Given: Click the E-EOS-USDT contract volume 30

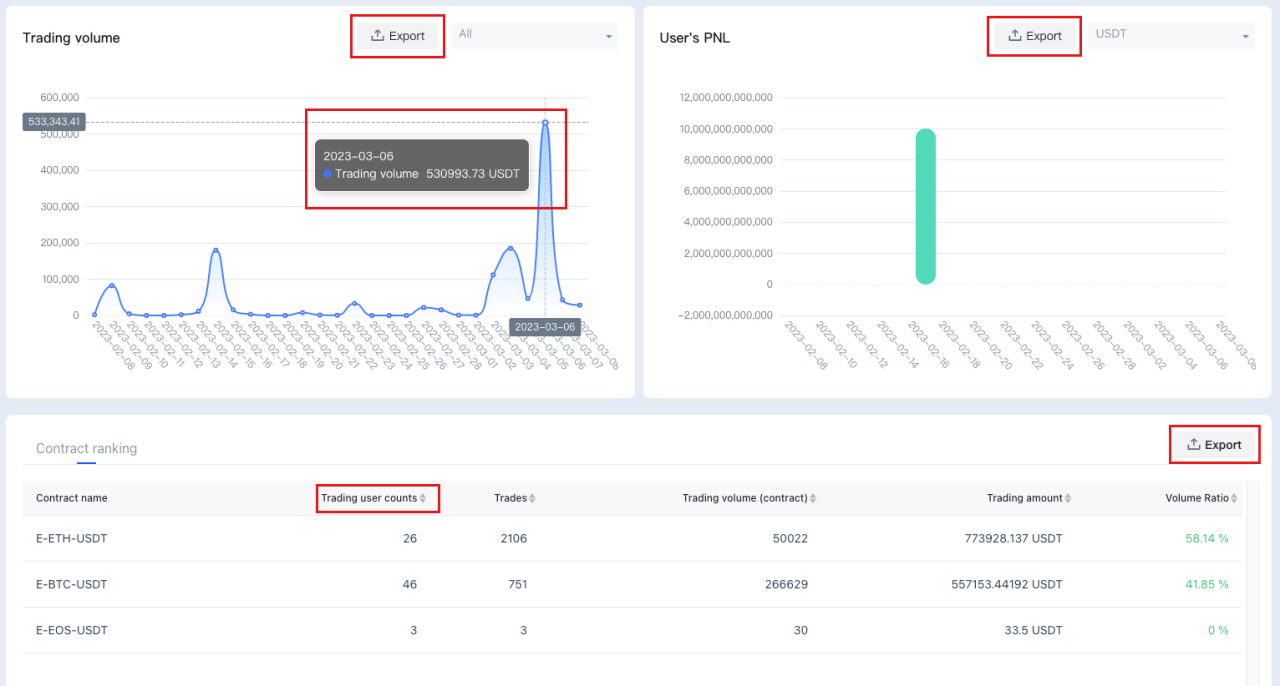Looking at the screenshot, I should pos(801,631).
